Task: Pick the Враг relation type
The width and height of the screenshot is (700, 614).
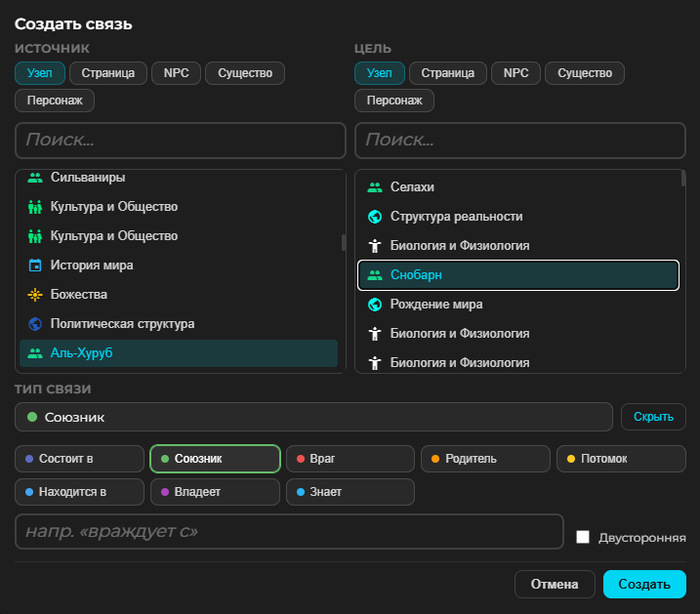Action: pyautogui.click(x=350, y=459)
